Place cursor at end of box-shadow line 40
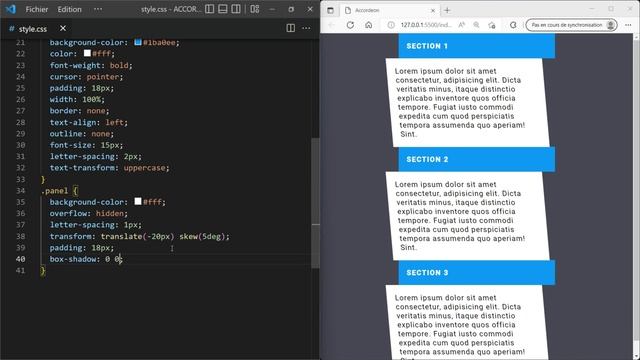 pyautogui.click(x=122, y=259)
